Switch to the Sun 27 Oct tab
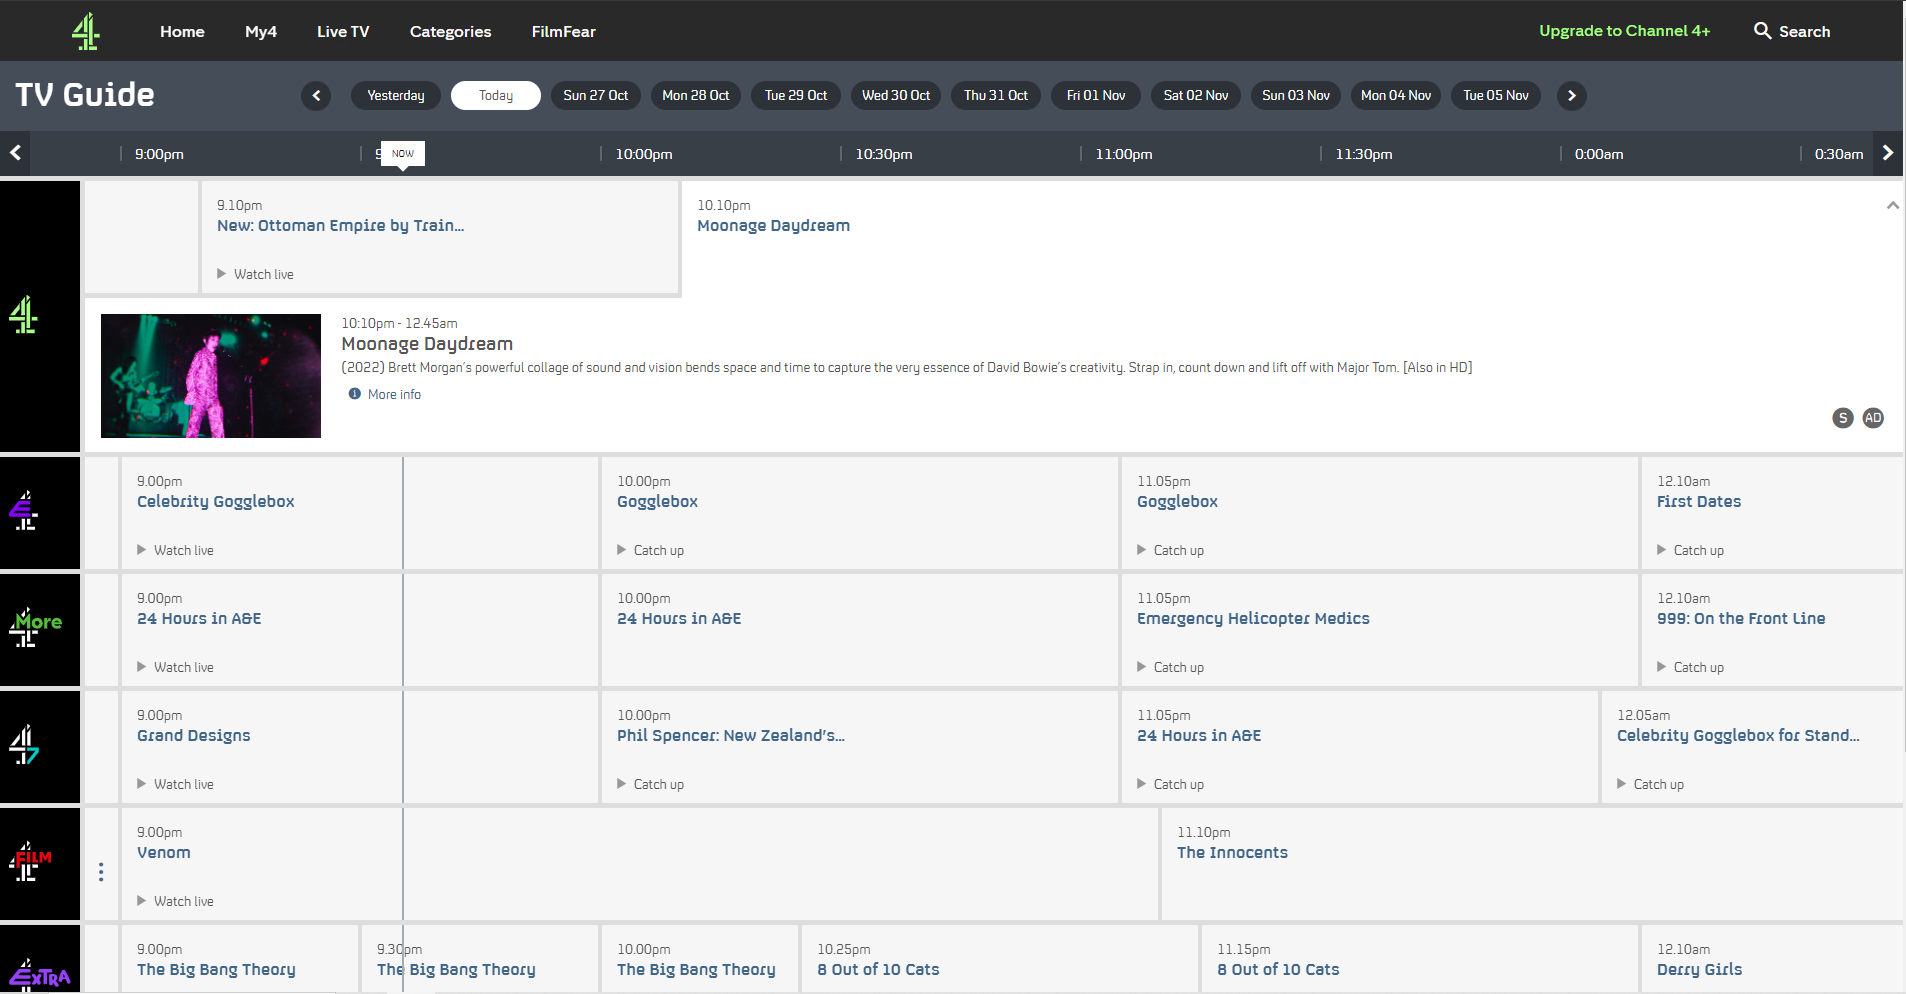The image size is (1906, 994). 595,96
